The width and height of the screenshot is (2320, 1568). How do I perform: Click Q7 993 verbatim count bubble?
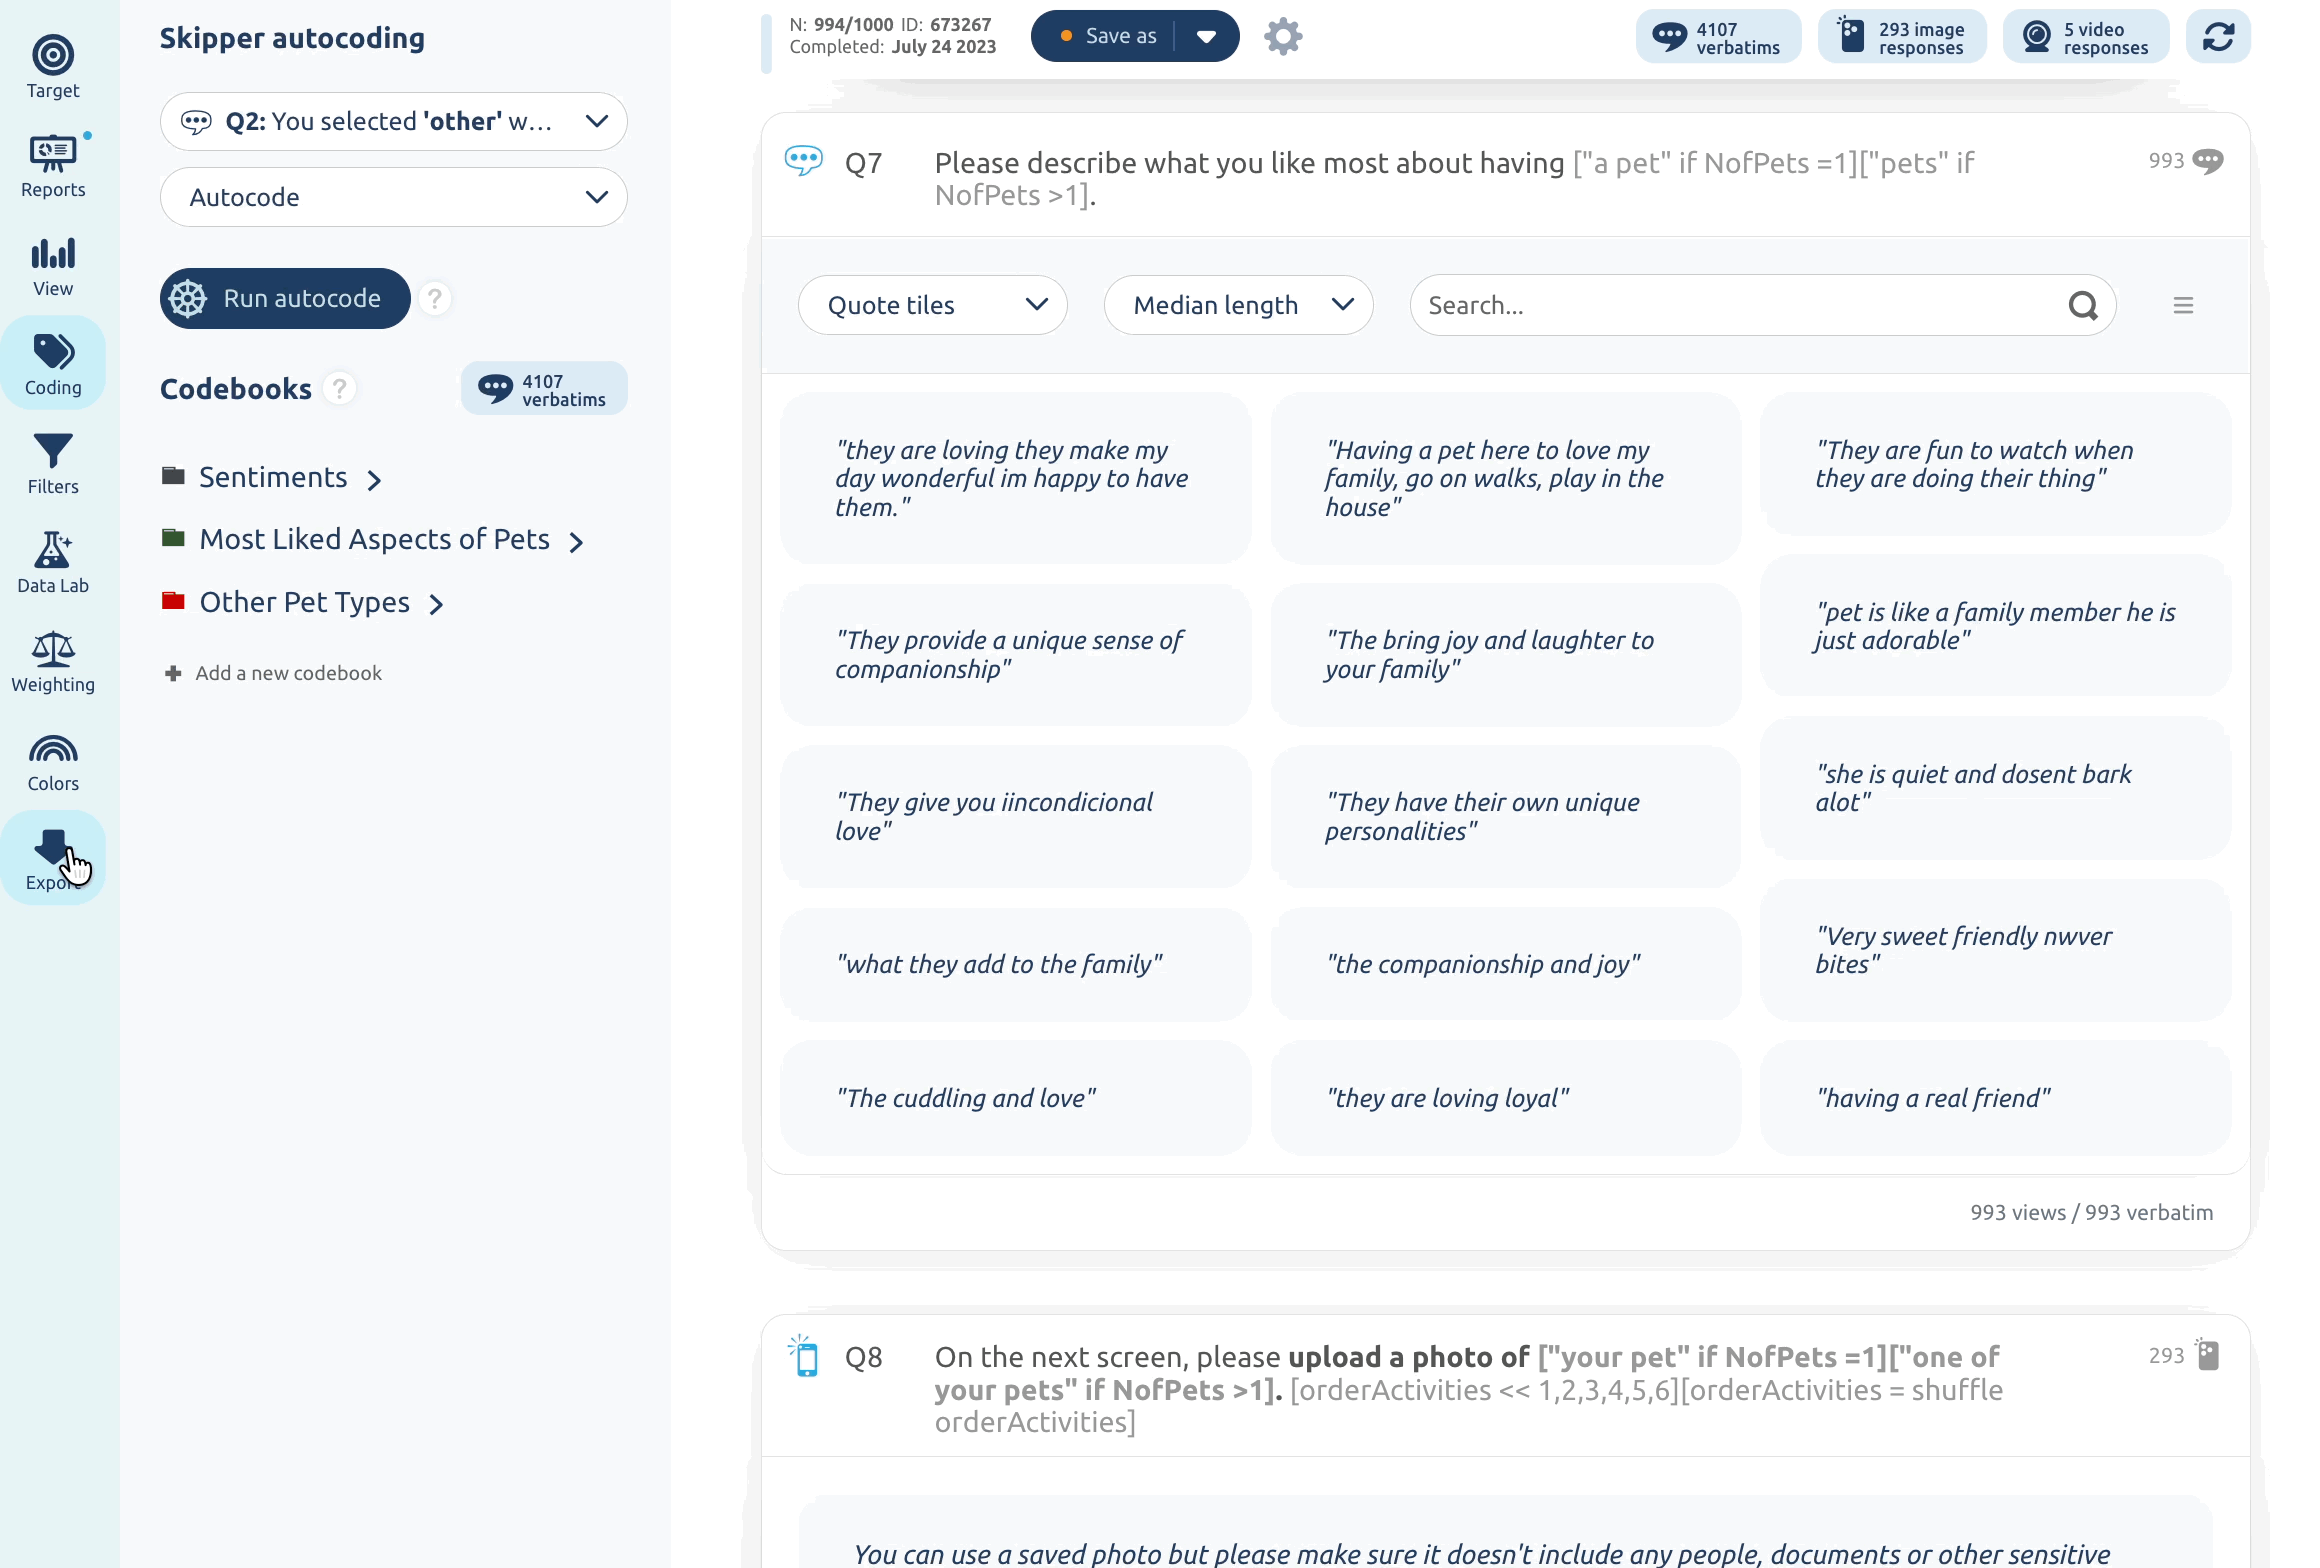(2186, 161)
